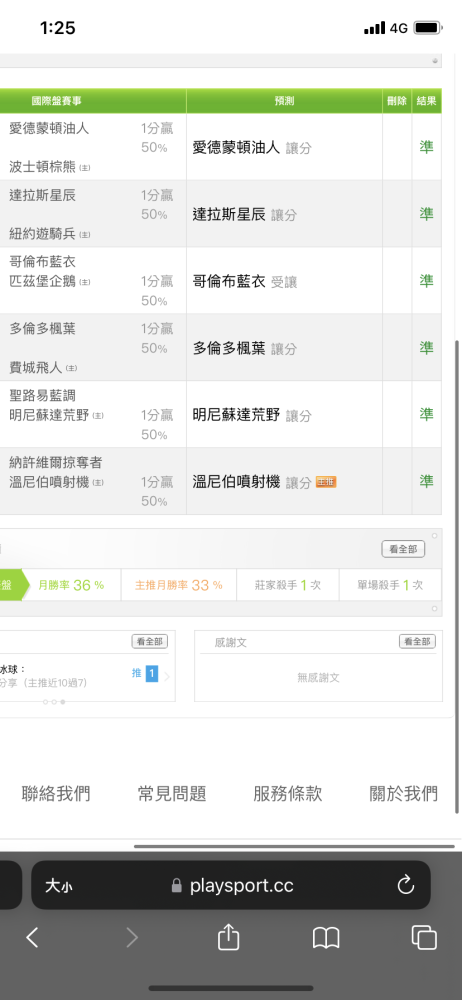The height and width of the screenshot is (1000, 462).
Task: Click the 多倫多楓葉 讓分 prediction
Action: coord(244,349)
